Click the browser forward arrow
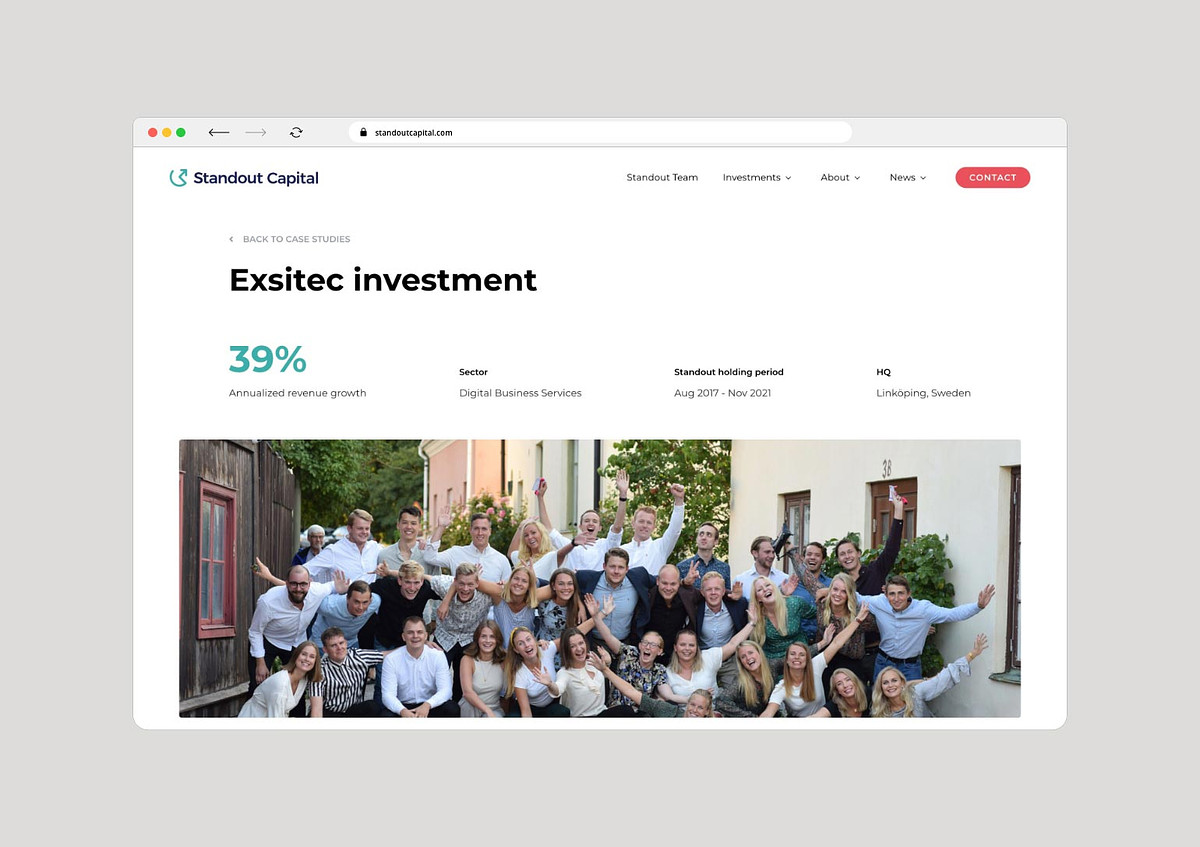This screenshot has height=847, width=1200. [x=256, y=132]
